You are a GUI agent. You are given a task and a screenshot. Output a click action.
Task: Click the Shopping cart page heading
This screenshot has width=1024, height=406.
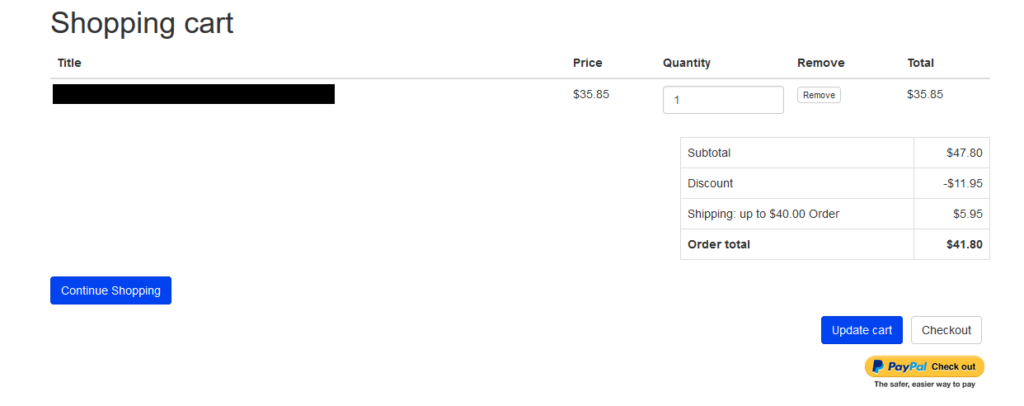[x=142, y=23]
